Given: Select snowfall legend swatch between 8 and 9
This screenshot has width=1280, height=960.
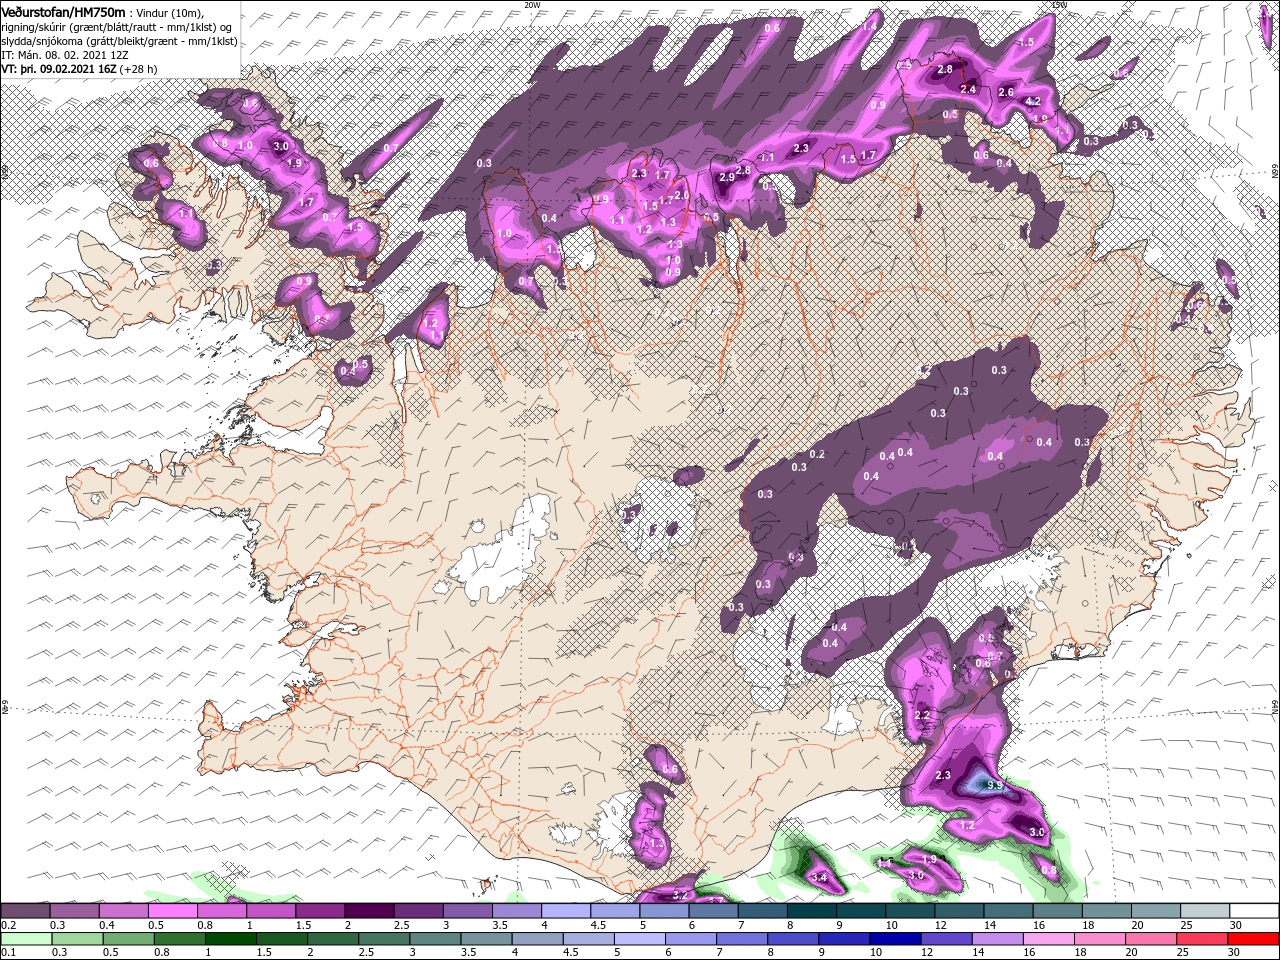Looking at the screenshot, I should [812, 911].
